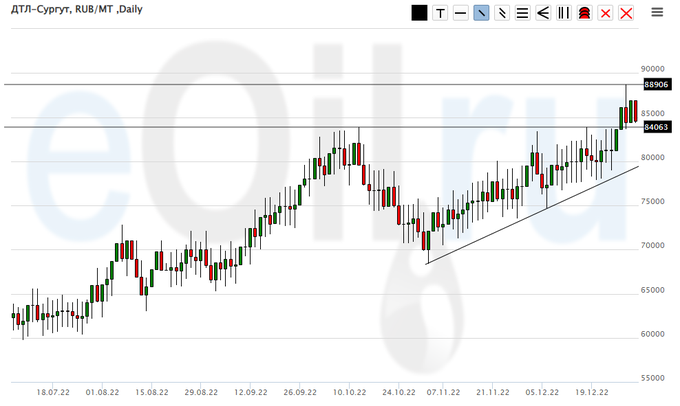680x406 pixels.
Task: Select the red arcs drawing tool
Action: pos(584,13)
